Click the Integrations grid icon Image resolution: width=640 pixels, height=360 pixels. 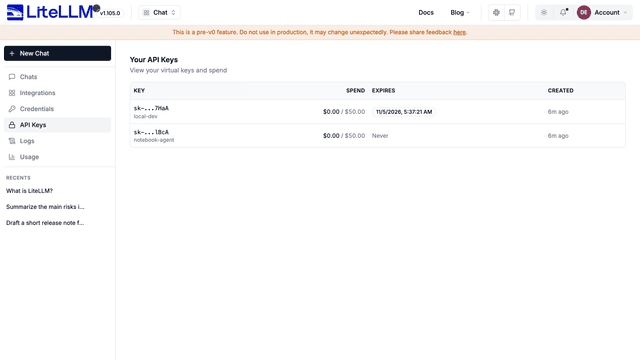pos(12,93)
